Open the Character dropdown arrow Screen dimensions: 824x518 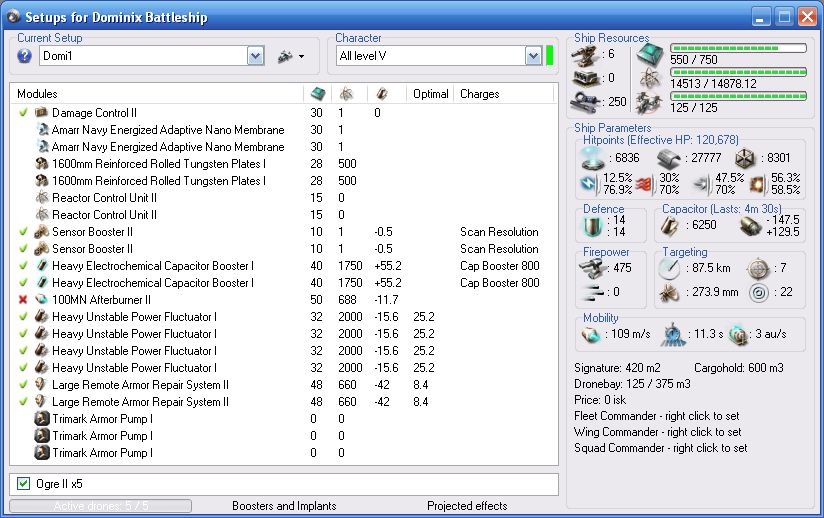click(x=533, y=56)
